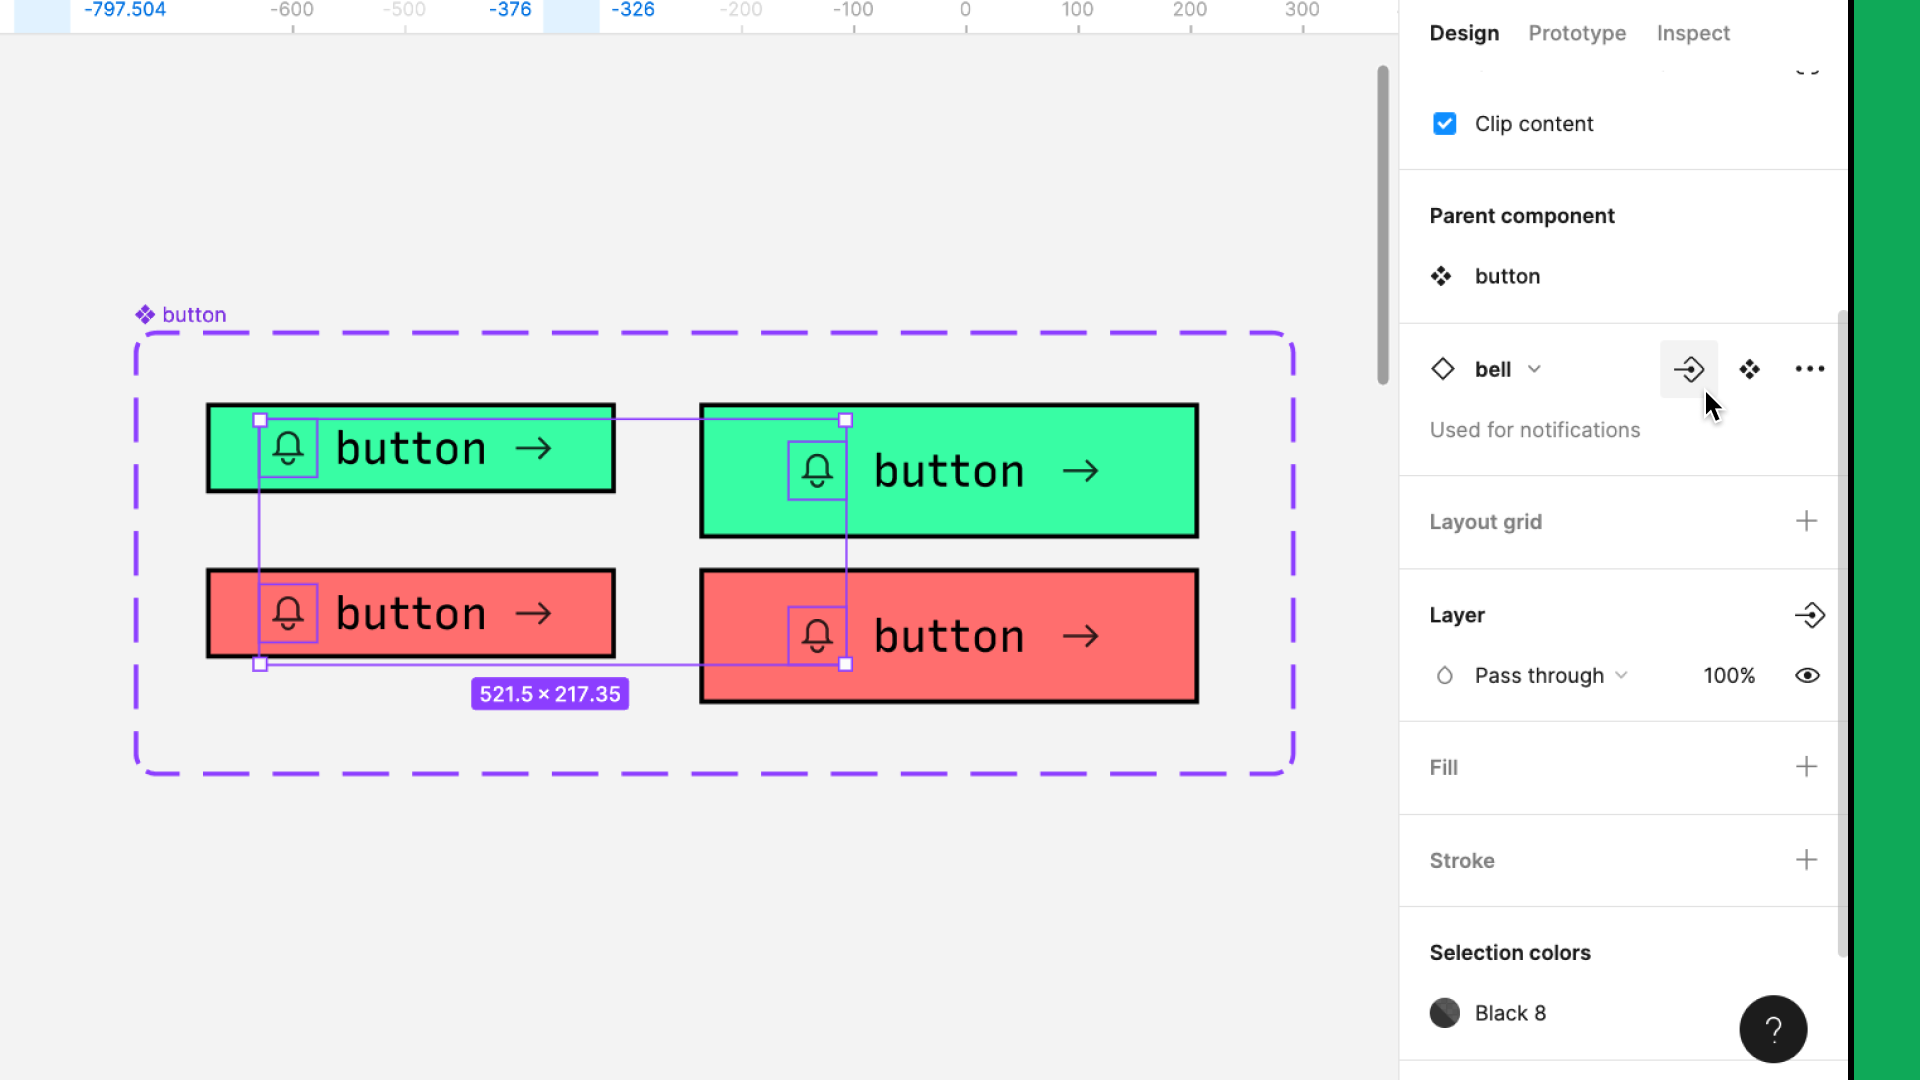The height and width of the screenshot is (1080, 1920).
Task: Click the Fill add icon
Action: 1807,766
